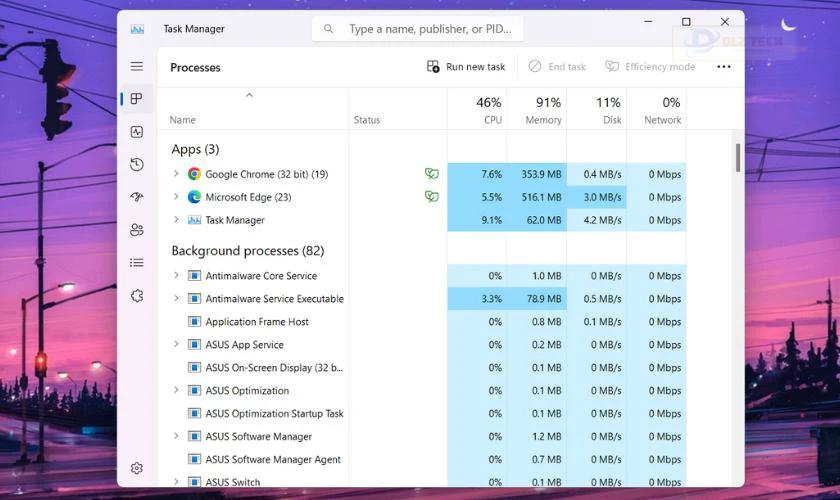Expand Antimalware Core Service row

pos(176,275)
